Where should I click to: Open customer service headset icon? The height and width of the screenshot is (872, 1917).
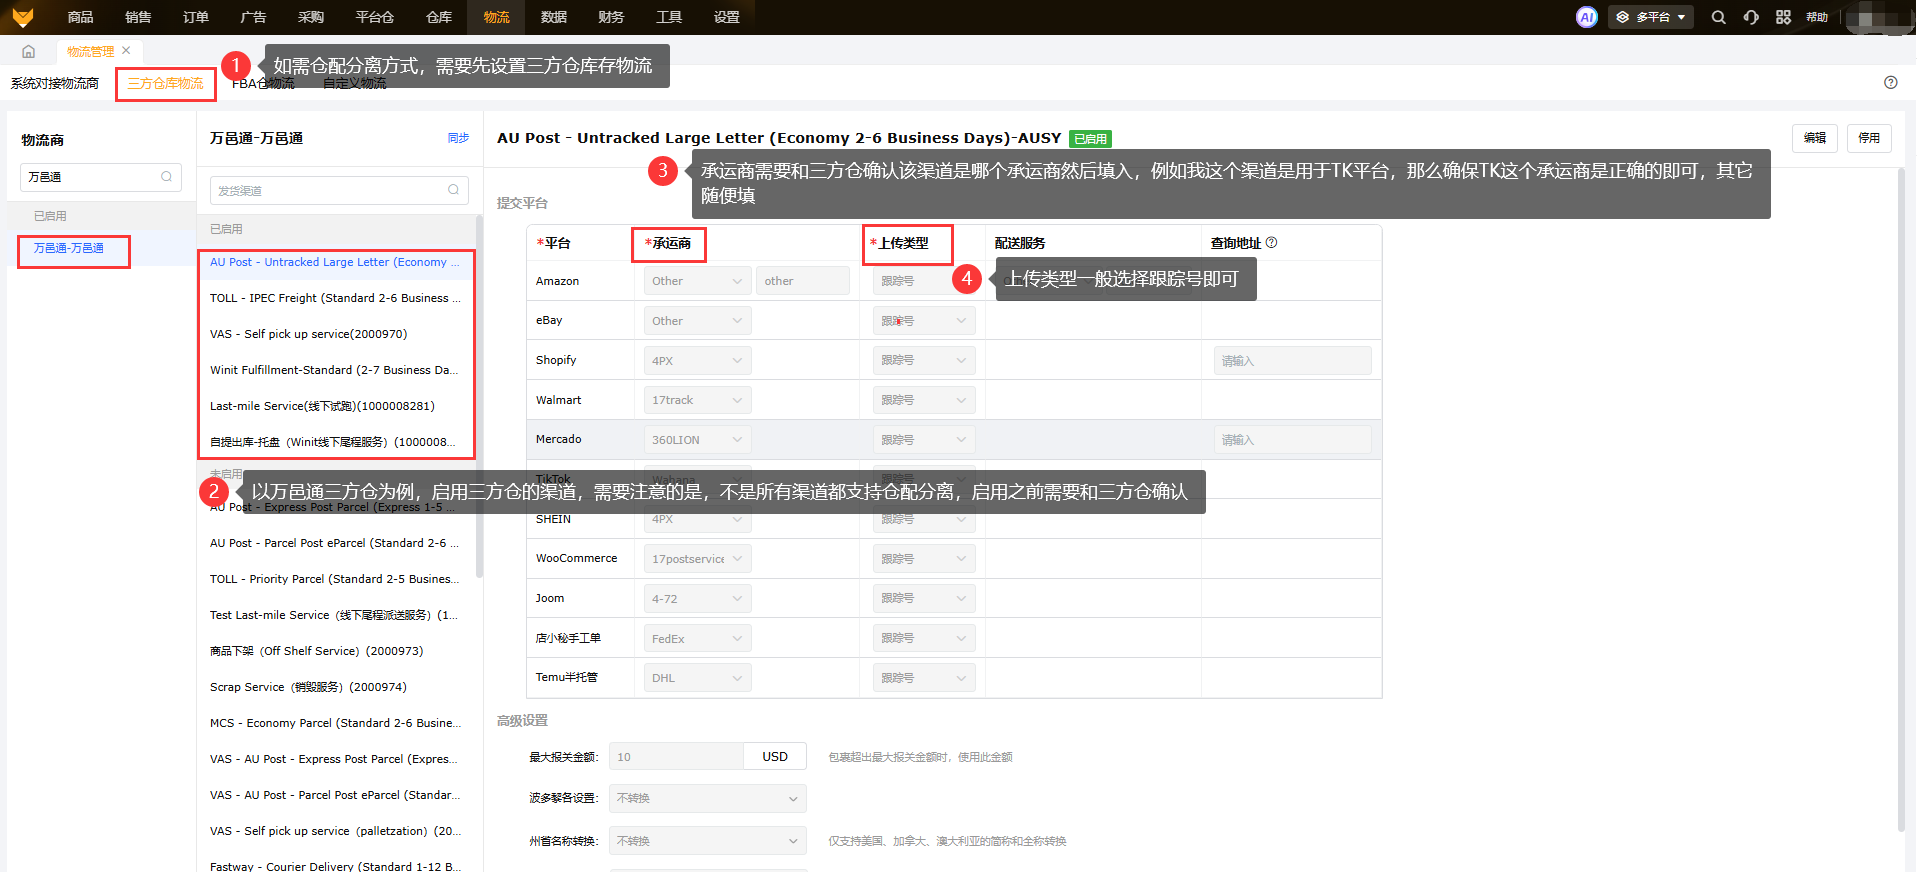pos(1751,17)
